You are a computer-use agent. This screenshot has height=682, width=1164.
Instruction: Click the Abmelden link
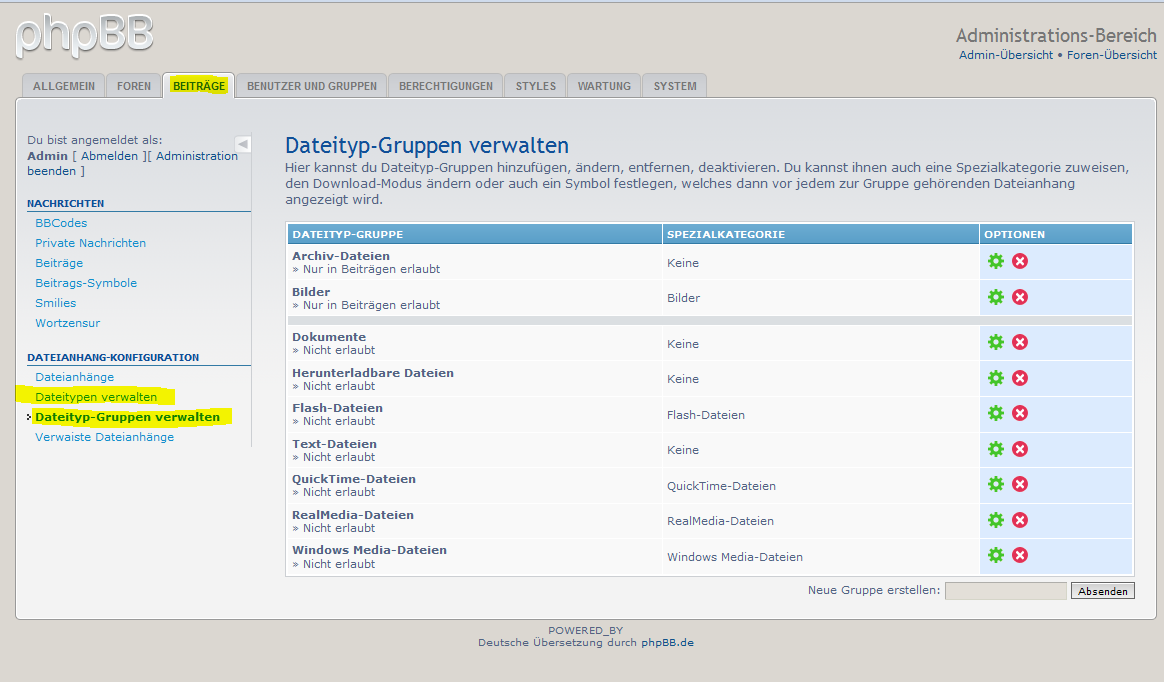coord(110,156)
